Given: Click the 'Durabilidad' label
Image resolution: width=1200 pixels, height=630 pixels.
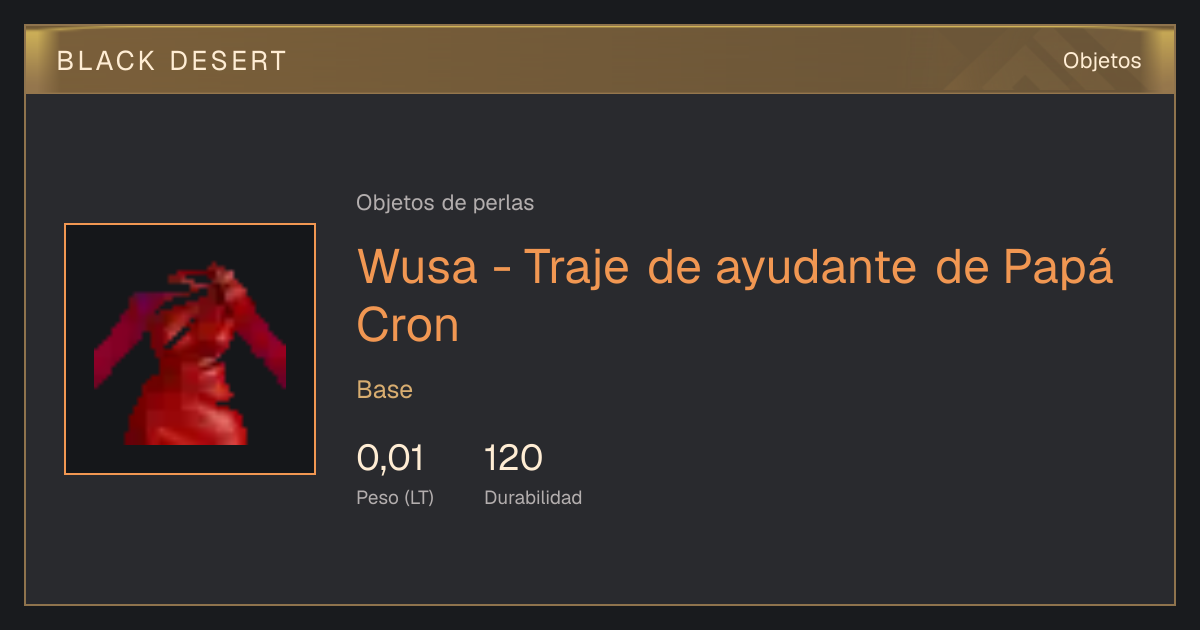Looking at the screenshot, I should point(533,497).
